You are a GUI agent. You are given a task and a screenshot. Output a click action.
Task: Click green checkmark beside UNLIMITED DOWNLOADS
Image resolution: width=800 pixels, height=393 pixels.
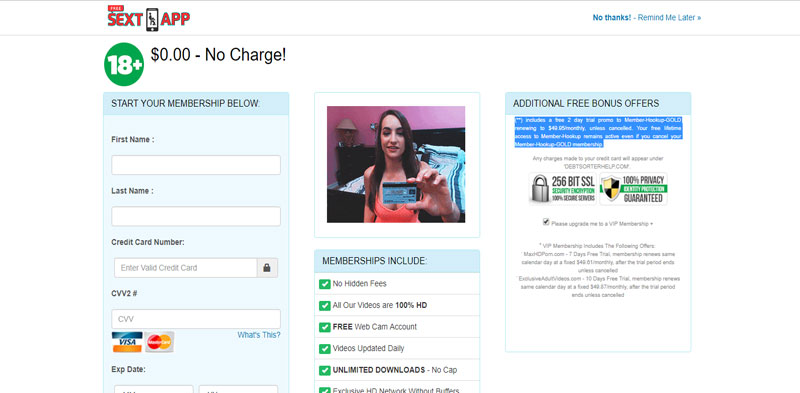point(324,370)
